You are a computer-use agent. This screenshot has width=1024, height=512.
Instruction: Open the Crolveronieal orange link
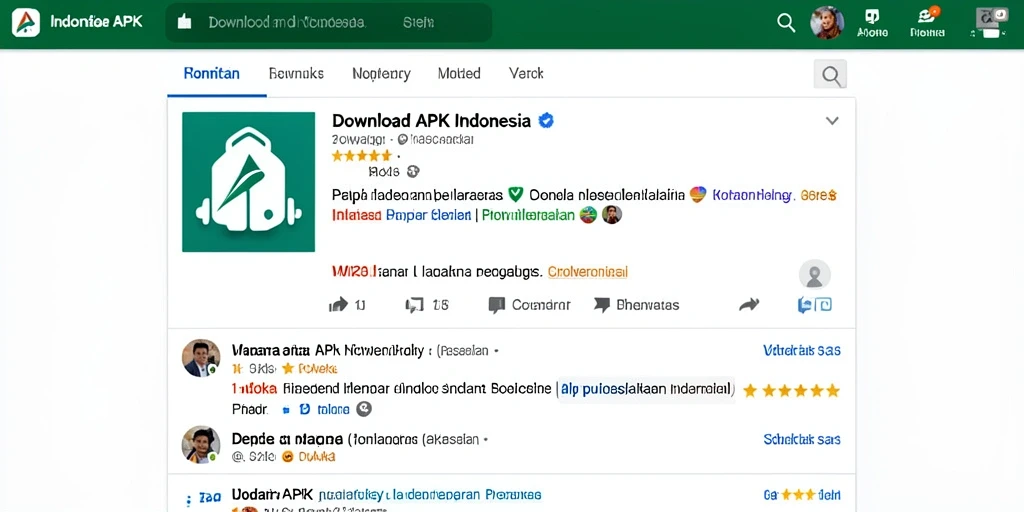[x=588, y=272]
